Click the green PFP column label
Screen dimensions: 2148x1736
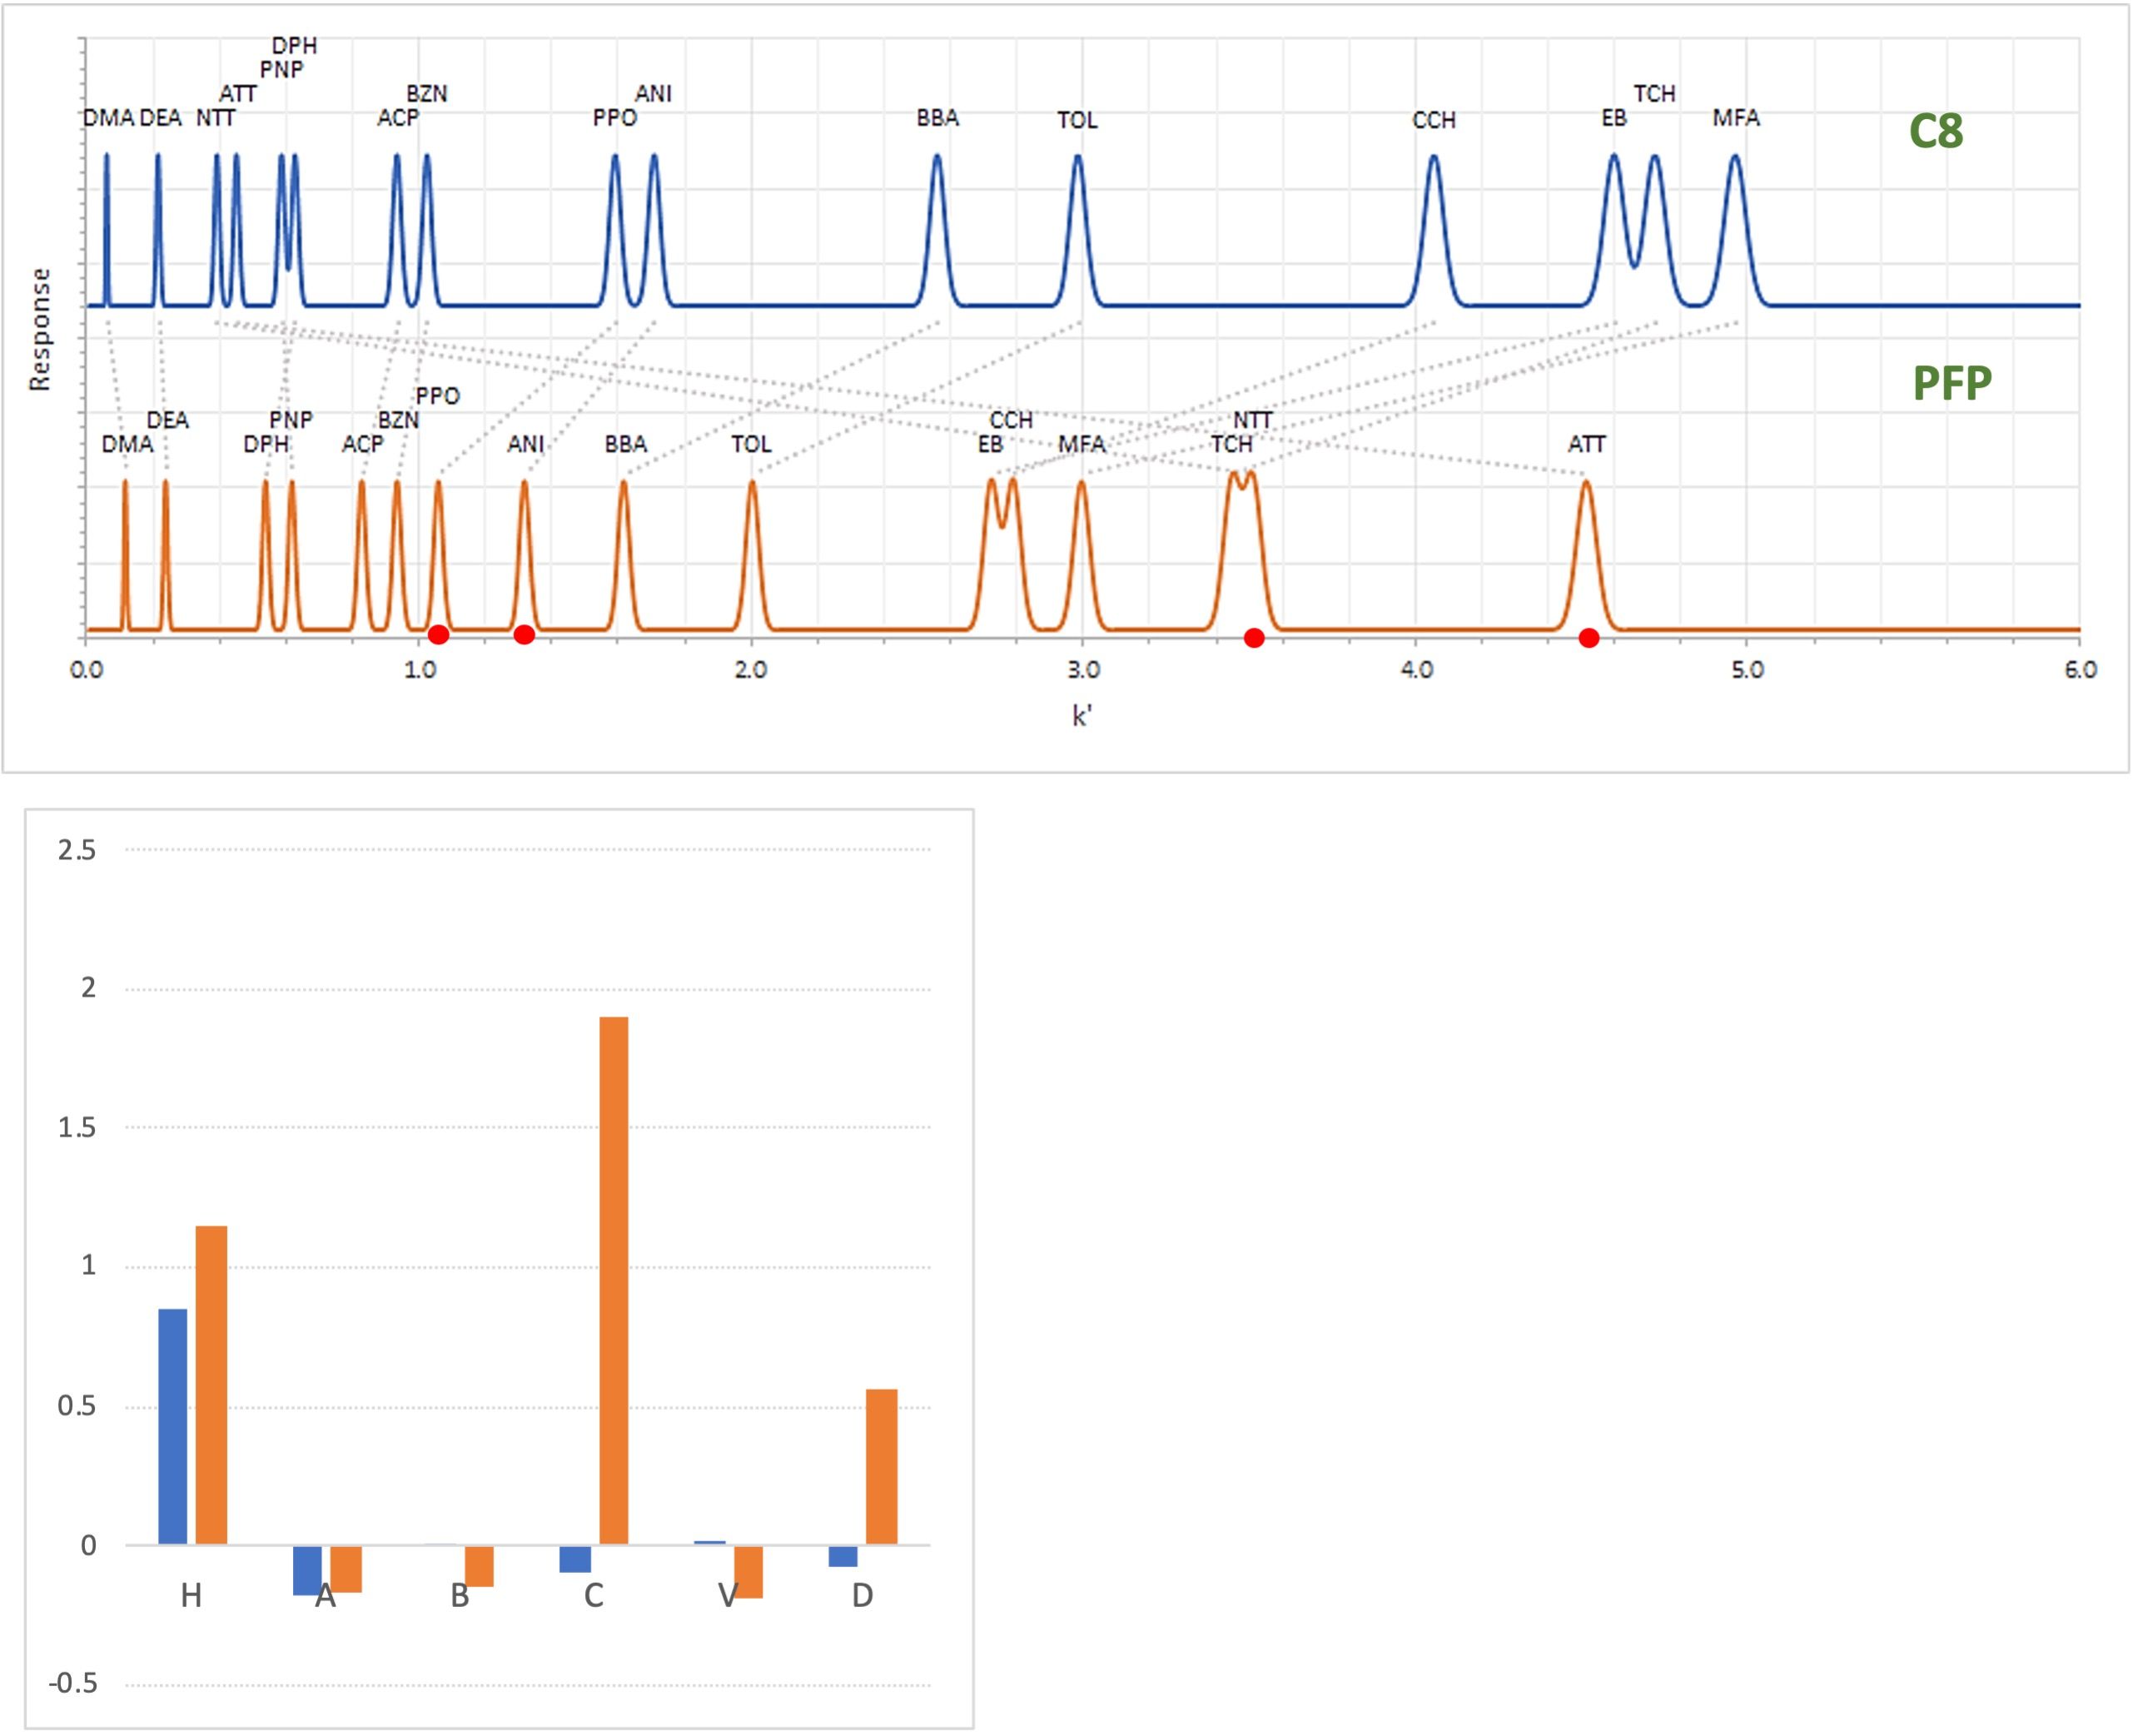[1952, 384]
